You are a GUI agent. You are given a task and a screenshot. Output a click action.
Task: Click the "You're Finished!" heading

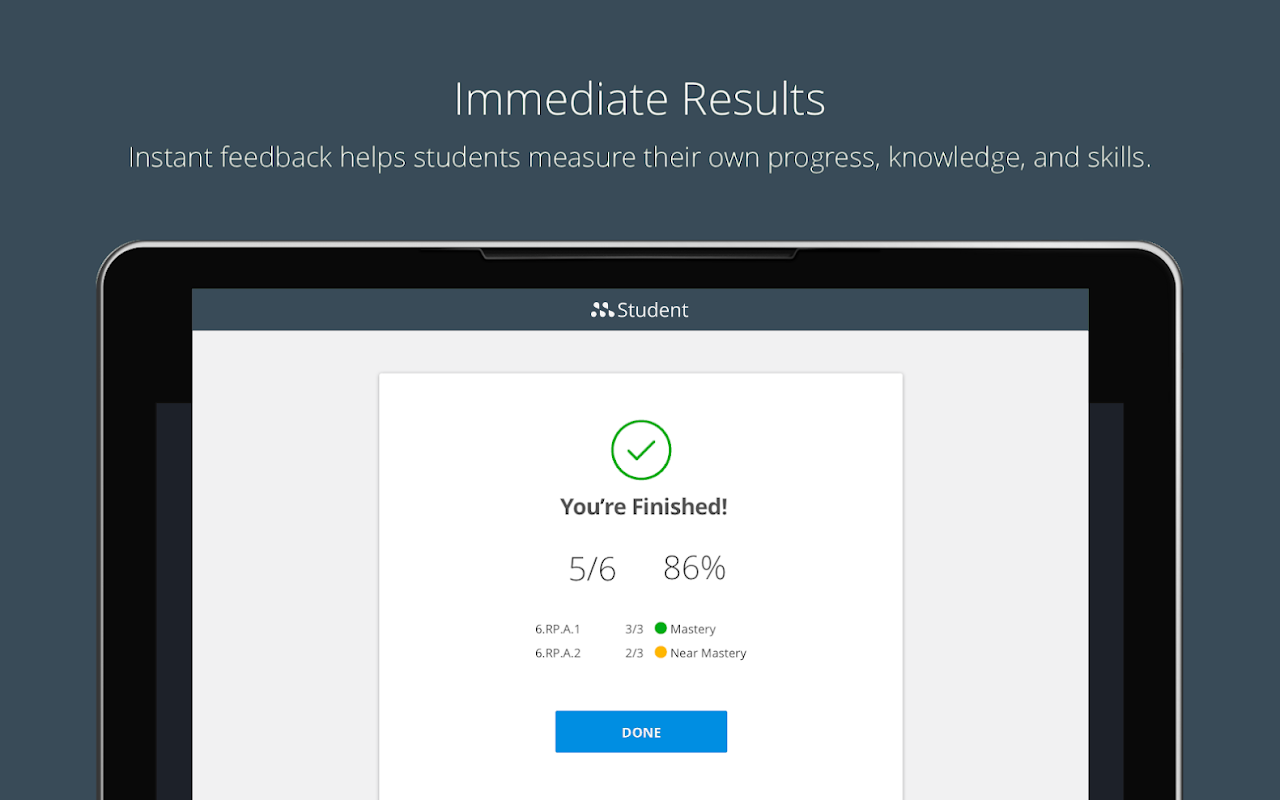coord(643,507)
